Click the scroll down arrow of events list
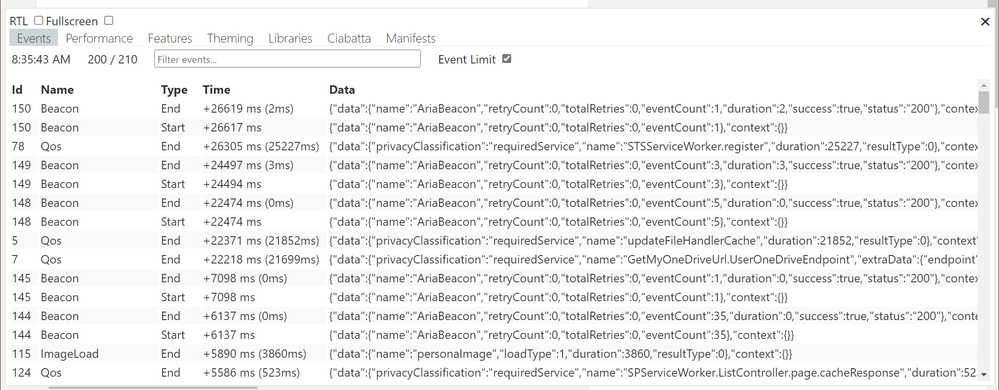 point(984,374)
